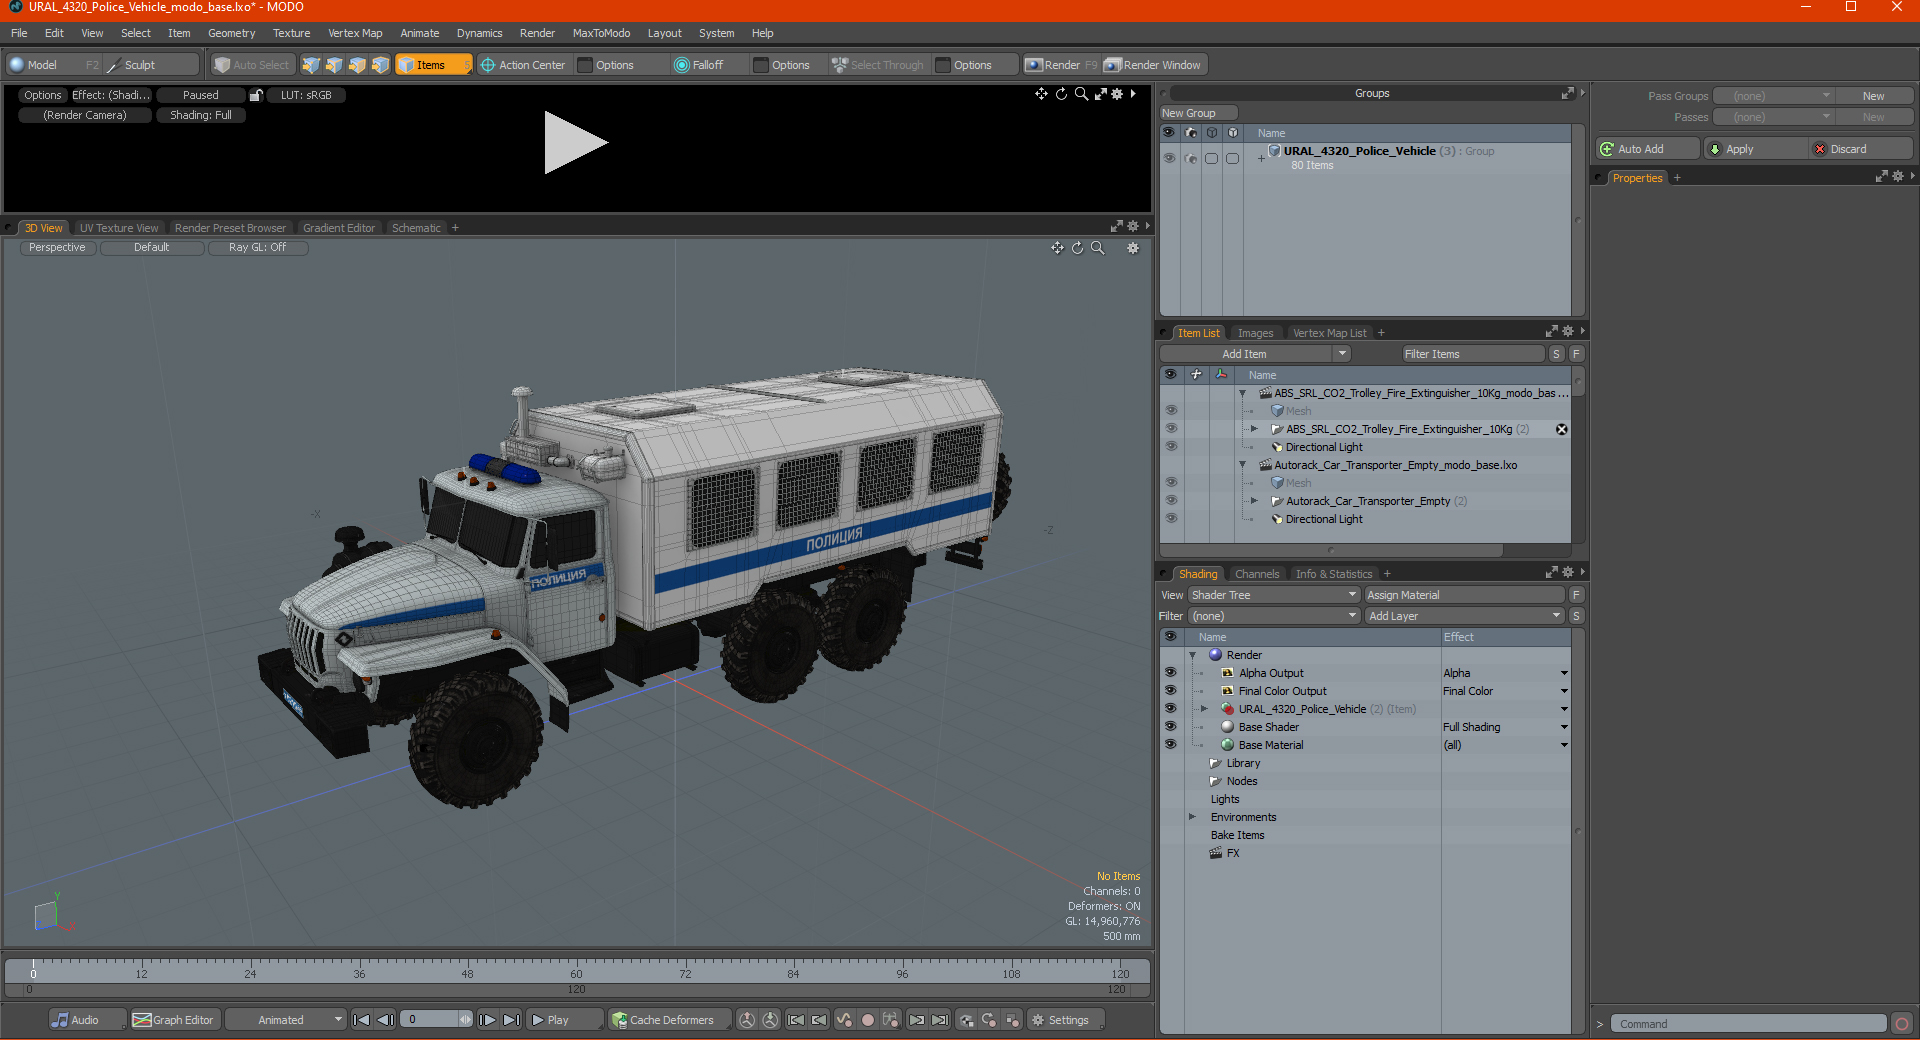Hide URAL_4320_Police_Vehicle in Shader Tree
The width and height of the screenshot is (1920, 1040).
(1170, 709)
